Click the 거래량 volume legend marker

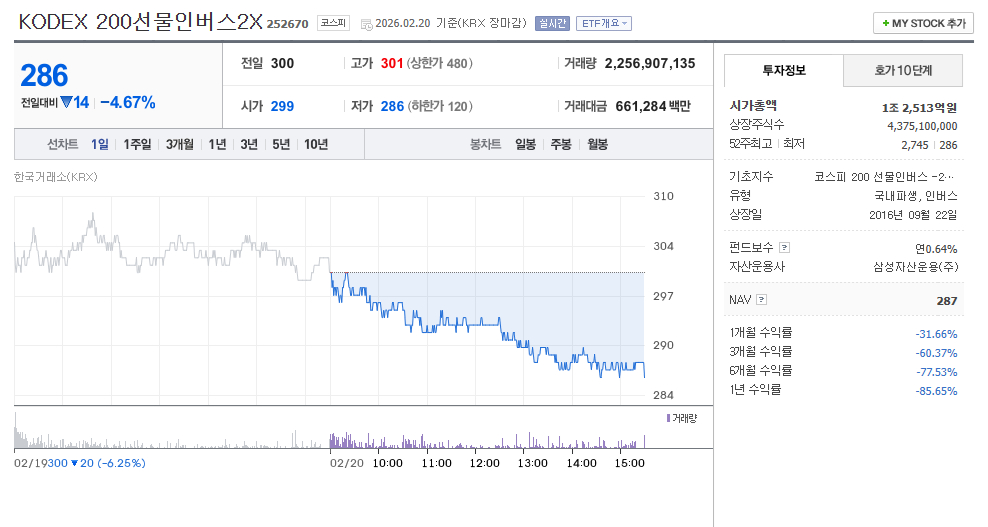pos(668,417)
